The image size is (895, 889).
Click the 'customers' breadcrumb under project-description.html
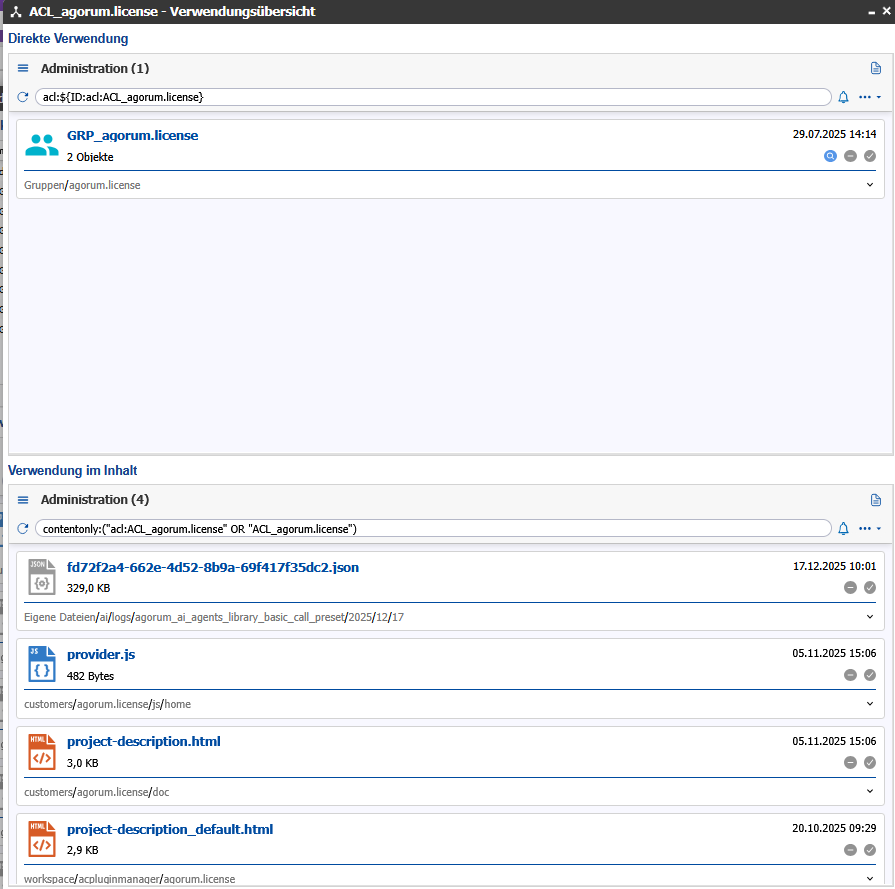(x=49, y=792)
